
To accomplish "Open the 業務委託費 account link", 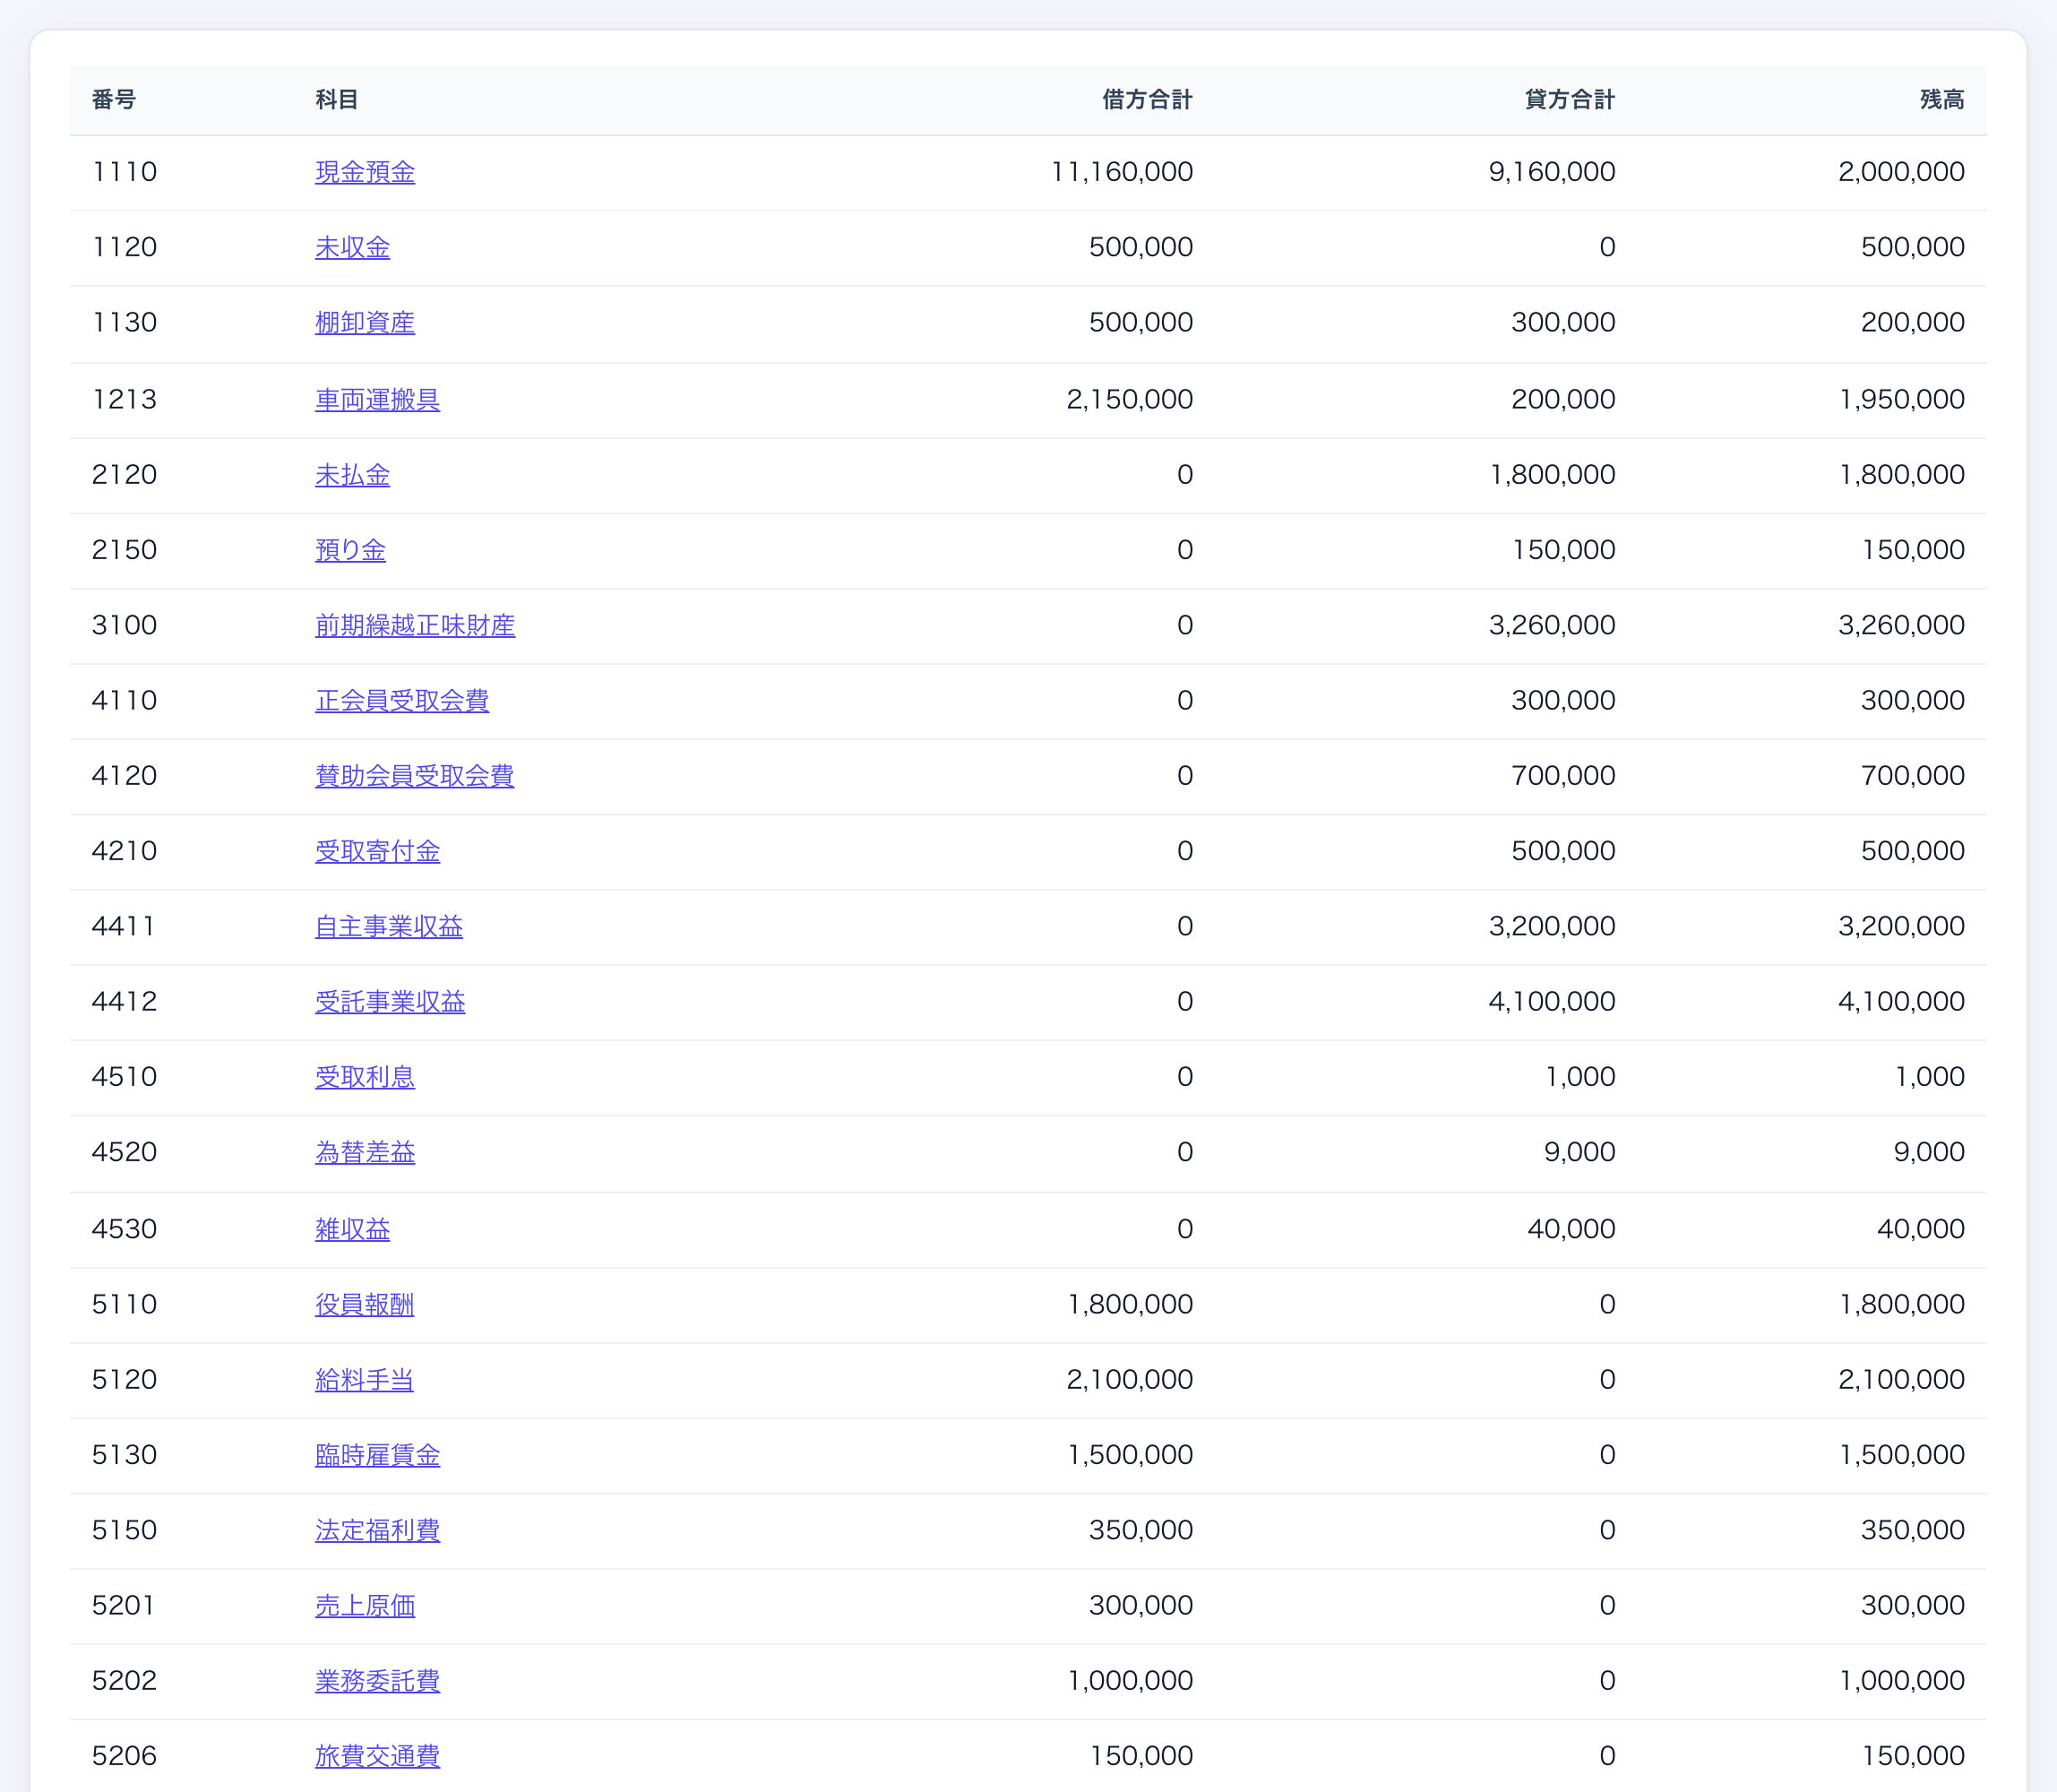I will 377,1680.
